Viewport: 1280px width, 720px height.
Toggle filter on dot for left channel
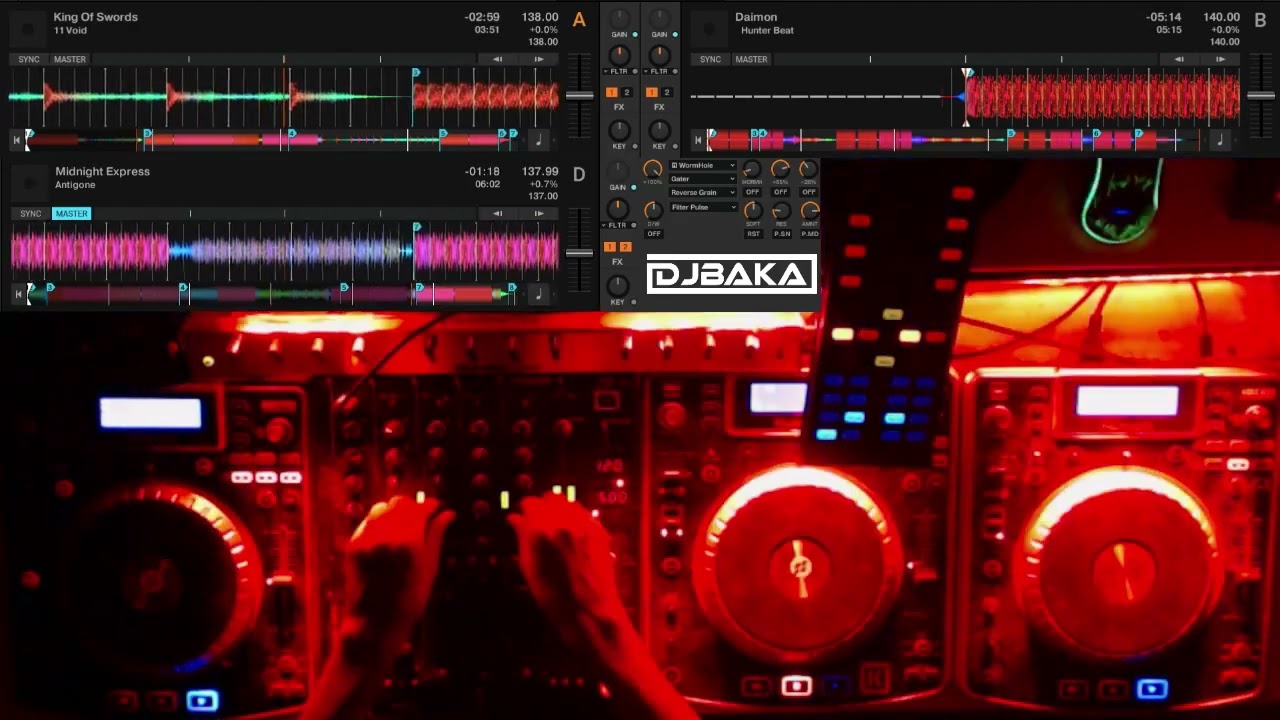tap(635, 71)
